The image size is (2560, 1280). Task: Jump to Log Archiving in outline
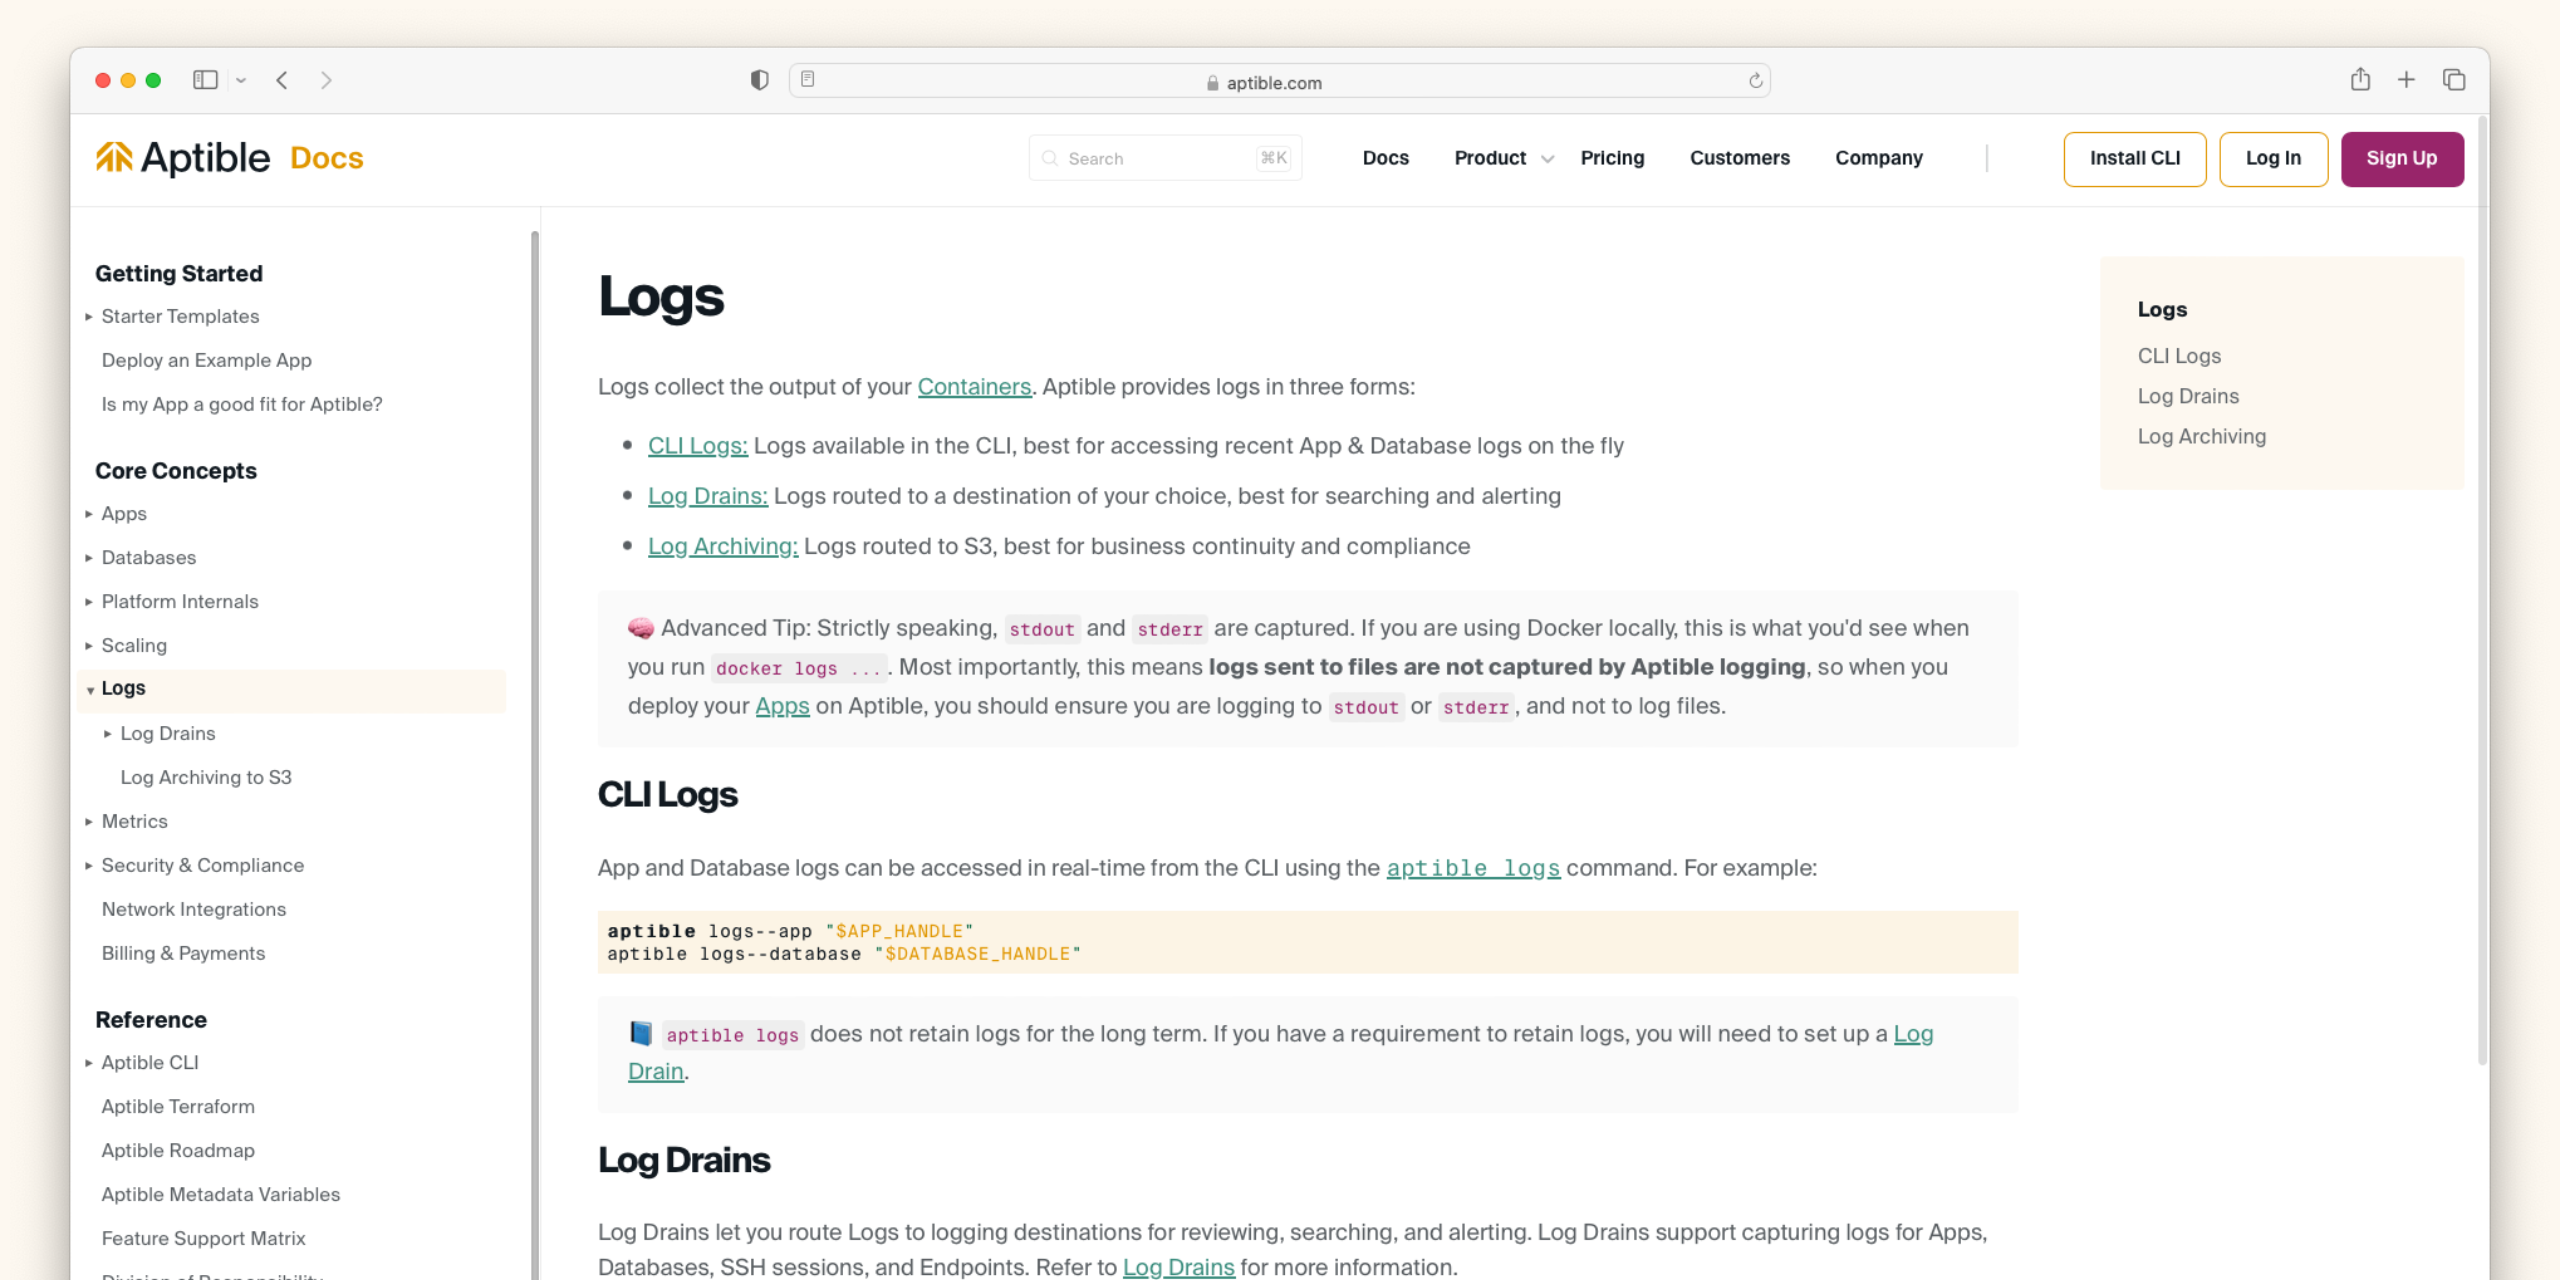(2201, 435)
